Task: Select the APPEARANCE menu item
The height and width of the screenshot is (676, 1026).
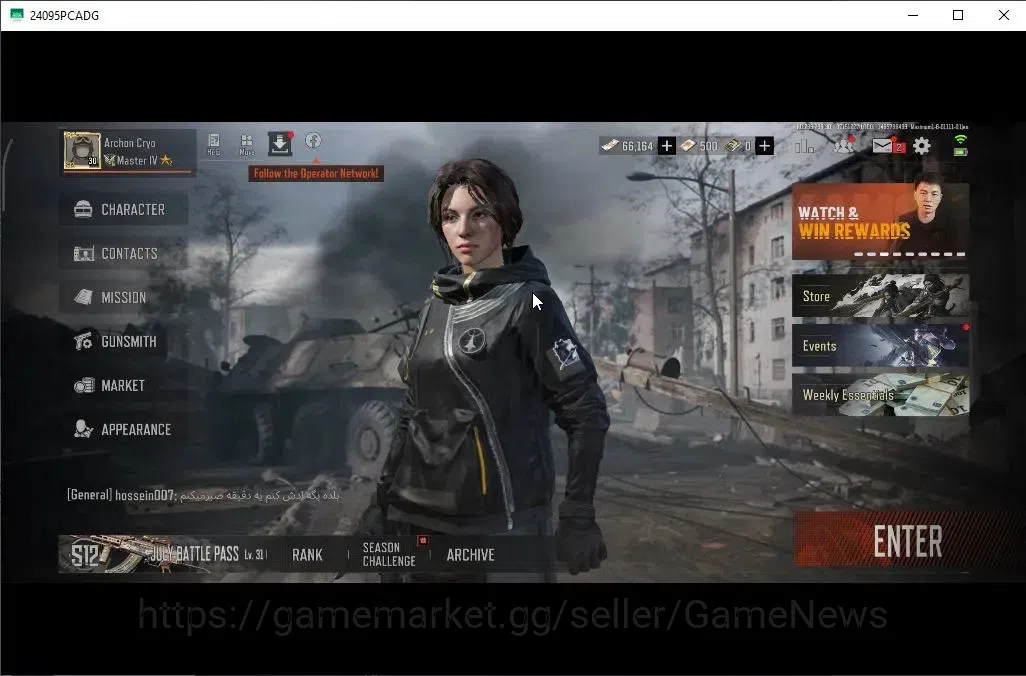Action: click(124, 429)
